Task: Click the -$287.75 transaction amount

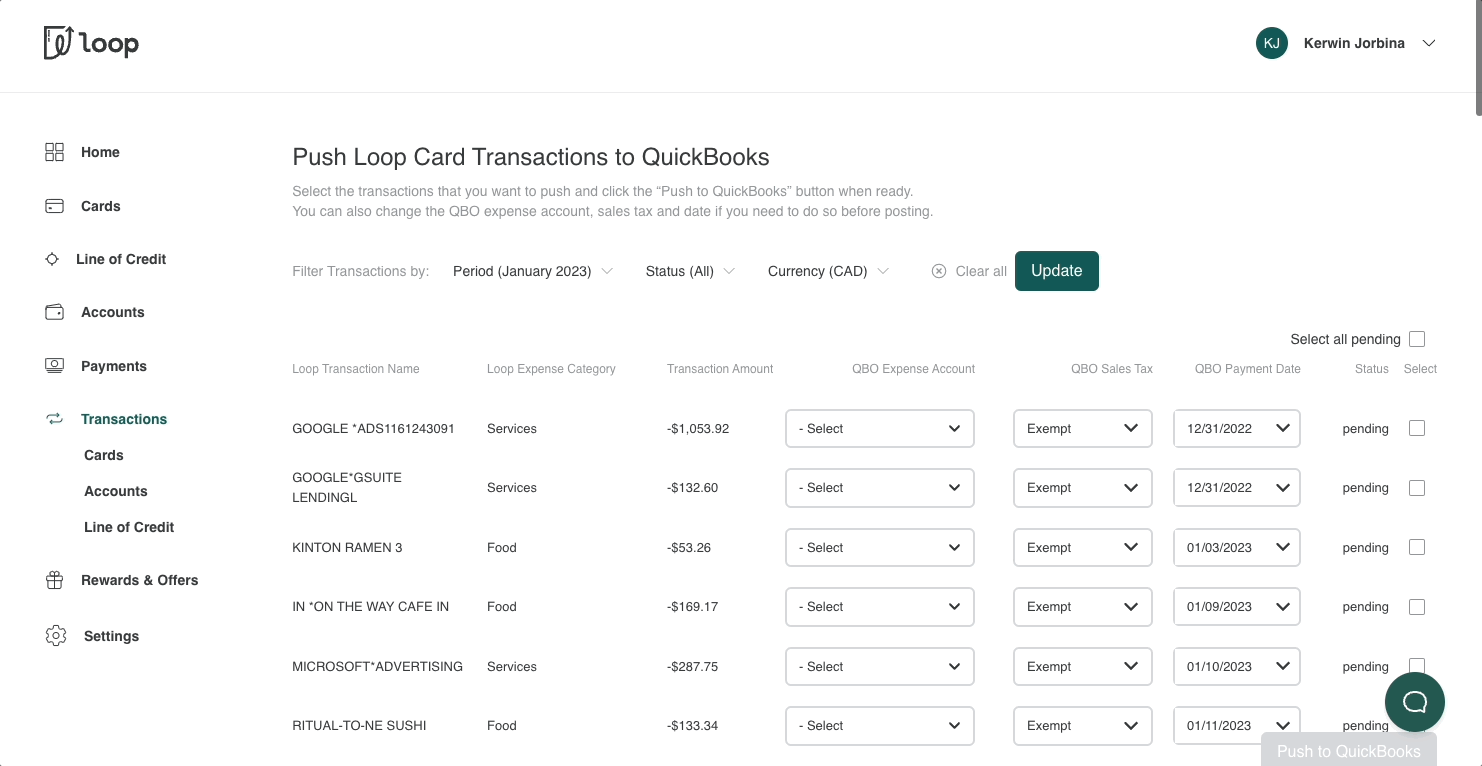Action: pos(692,666)
